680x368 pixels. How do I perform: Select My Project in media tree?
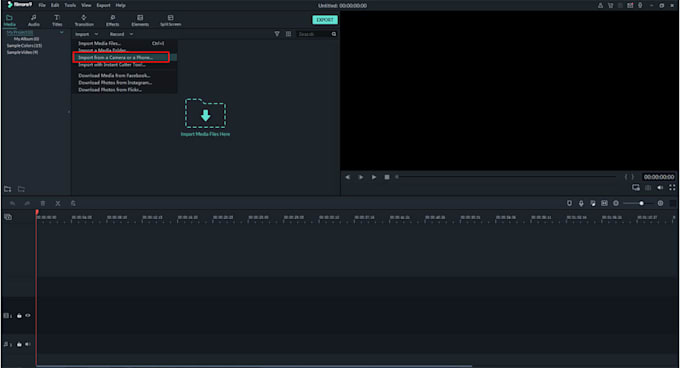coord(20,33)
